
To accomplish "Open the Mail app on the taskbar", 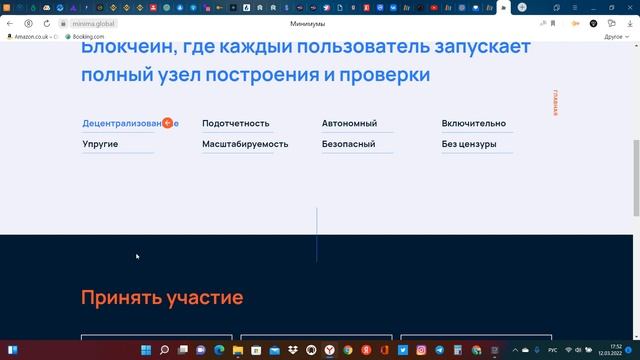I will tap(274, 350).
